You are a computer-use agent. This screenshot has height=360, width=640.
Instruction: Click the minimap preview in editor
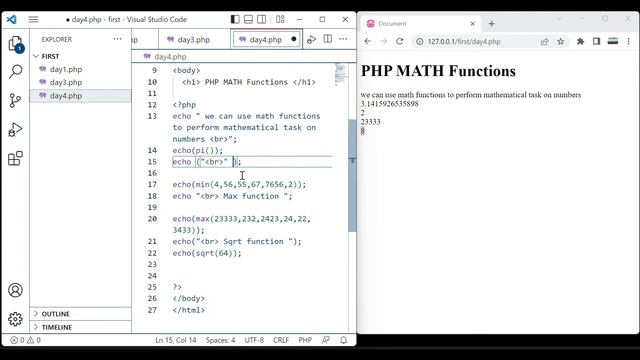coord(341,75)
